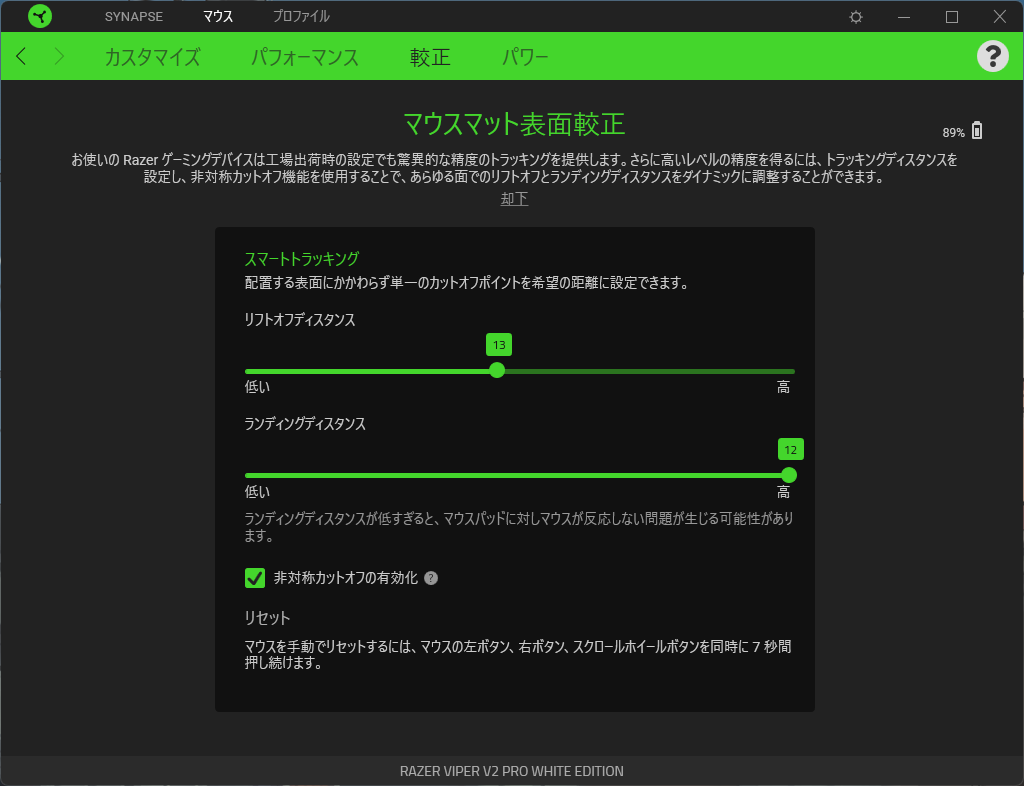Viewport: 1024px width, 786px height.
Task: Click the Razer Synapse logo icon
Action: (40, 16)
